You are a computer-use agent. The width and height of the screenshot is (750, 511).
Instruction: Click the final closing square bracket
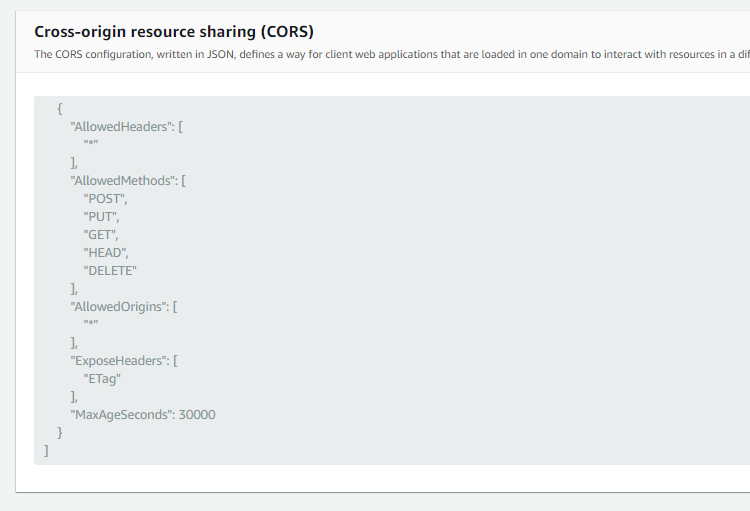[46, 450]
